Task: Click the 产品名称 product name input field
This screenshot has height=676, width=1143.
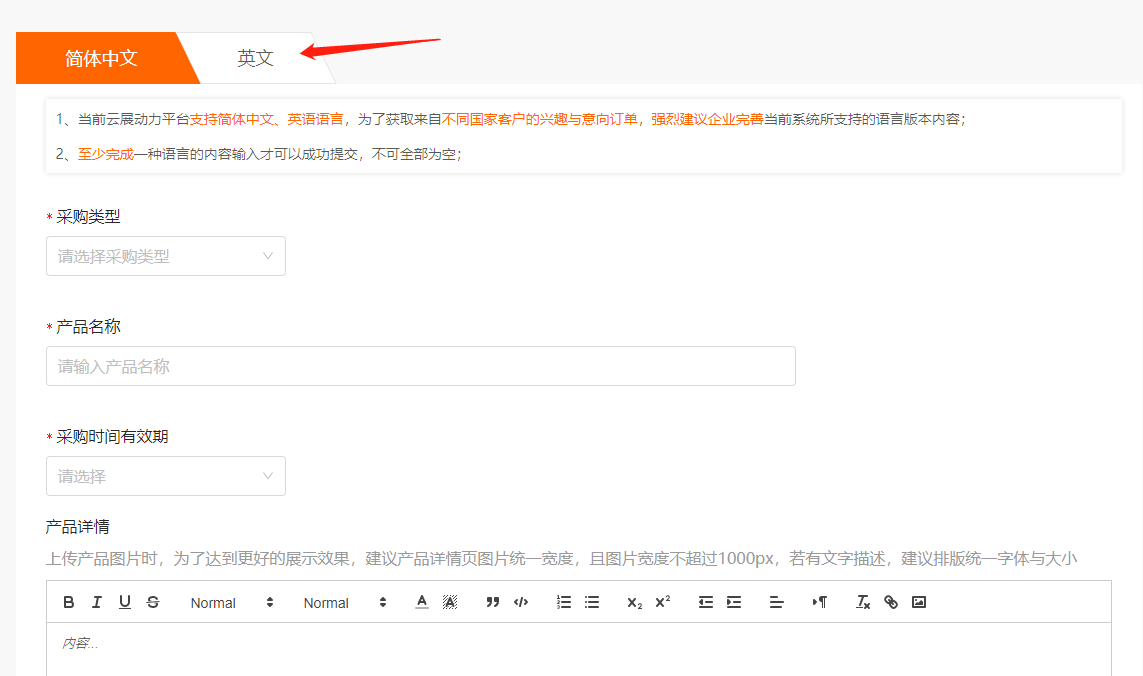Action: click(x=420, y=366)
